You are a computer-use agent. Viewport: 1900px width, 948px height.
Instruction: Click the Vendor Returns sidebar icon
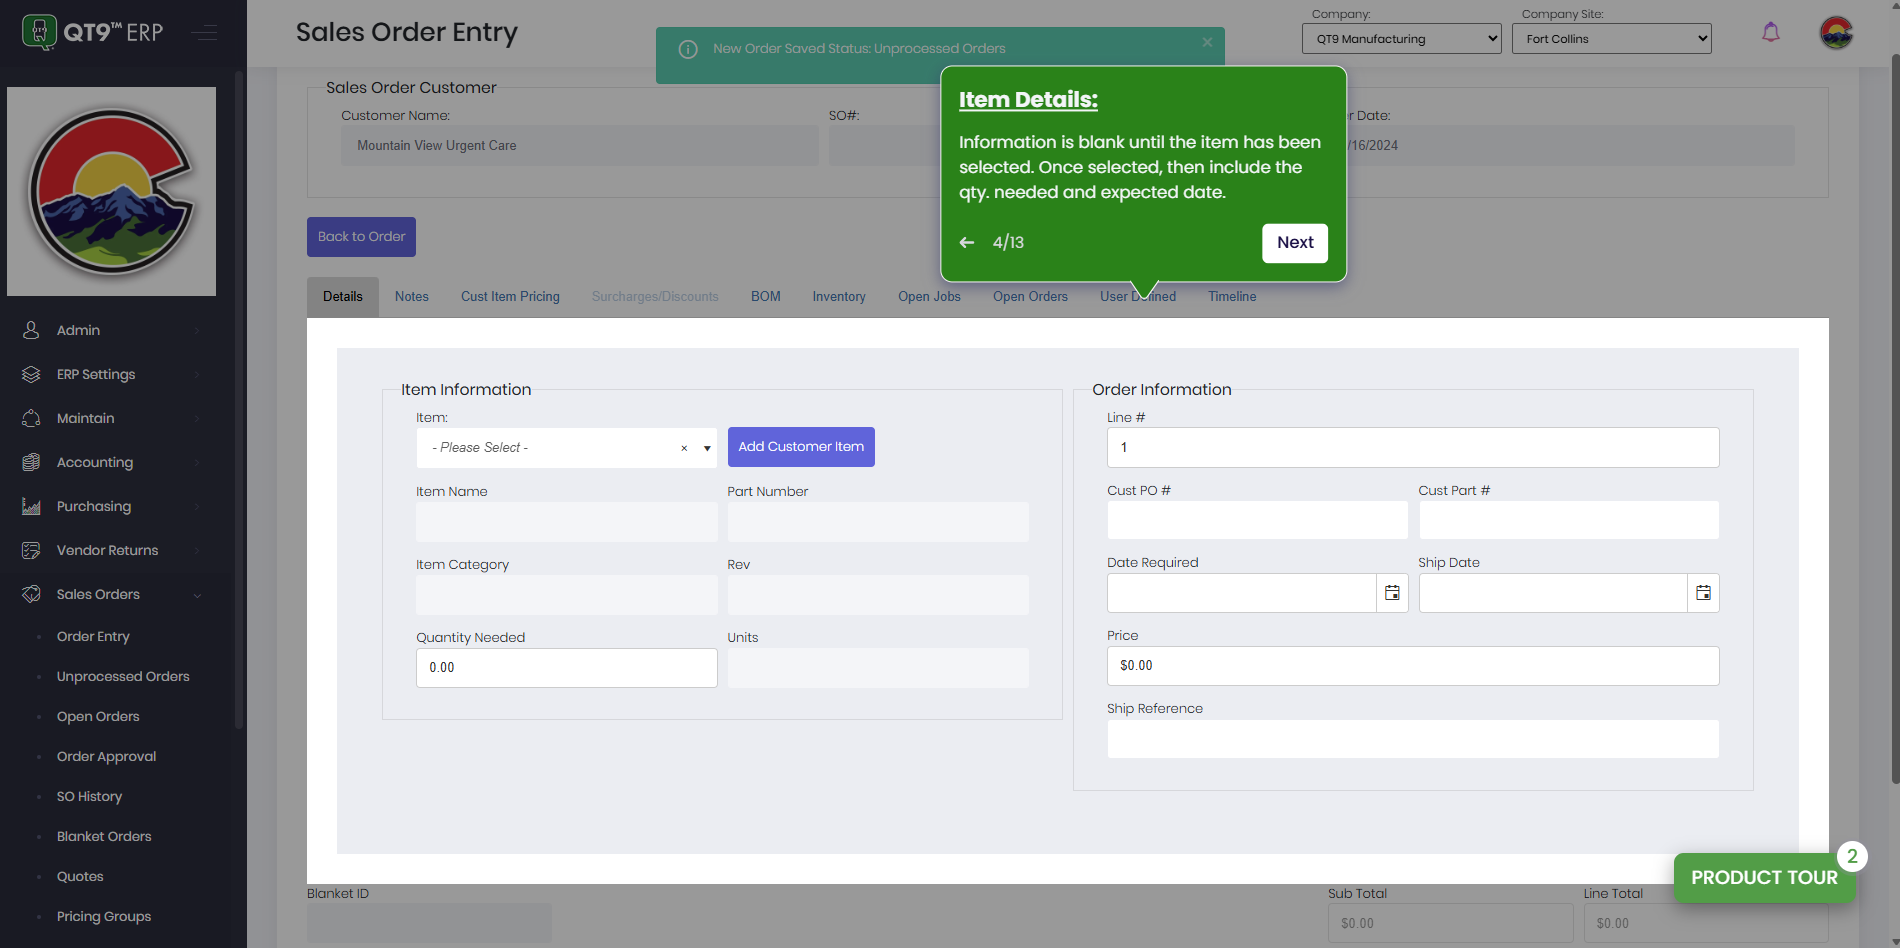coord(31,550)
